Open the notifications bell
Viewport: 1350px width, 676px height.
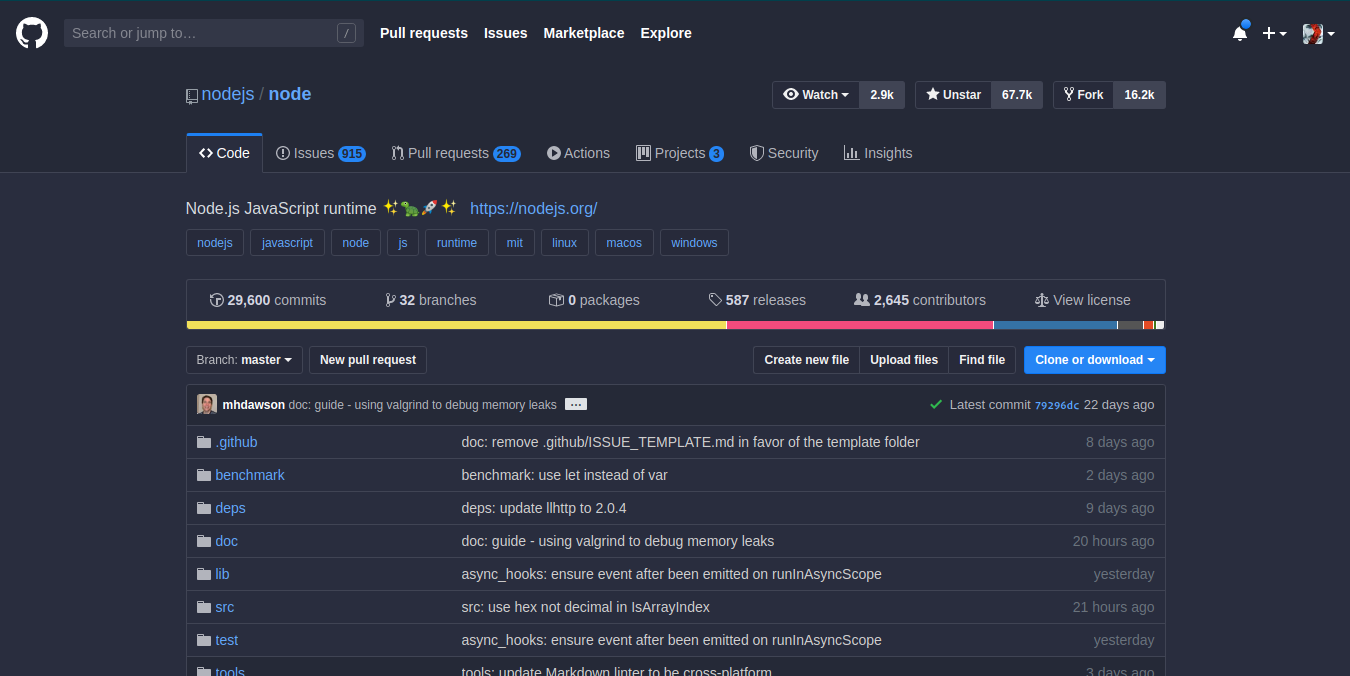click(1240, 32)
